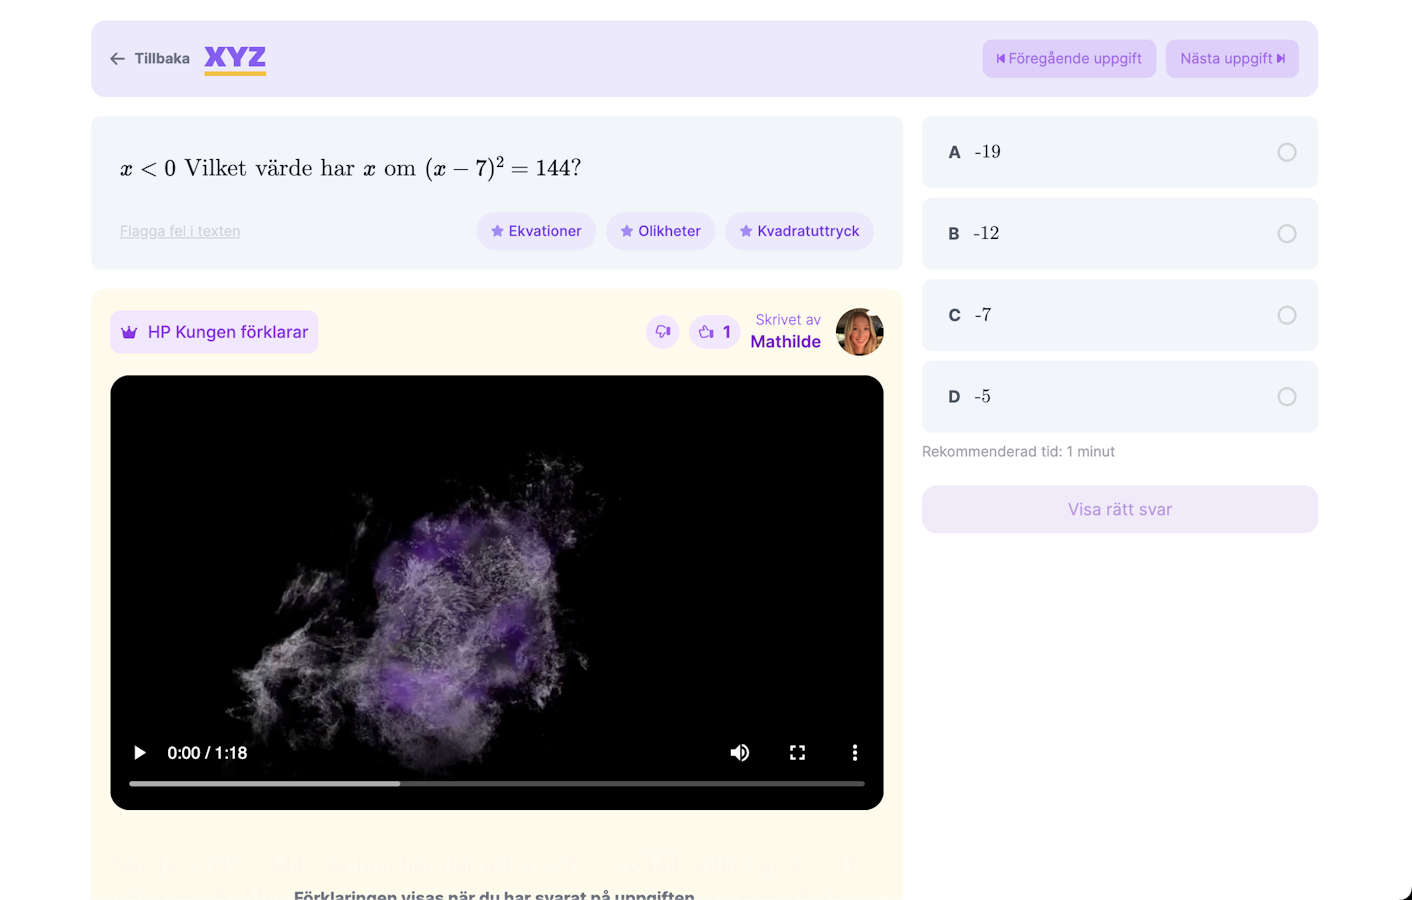Enter fullscreen video mode
The width and height of the screenshot is (1412, 900).
point(797,753)
